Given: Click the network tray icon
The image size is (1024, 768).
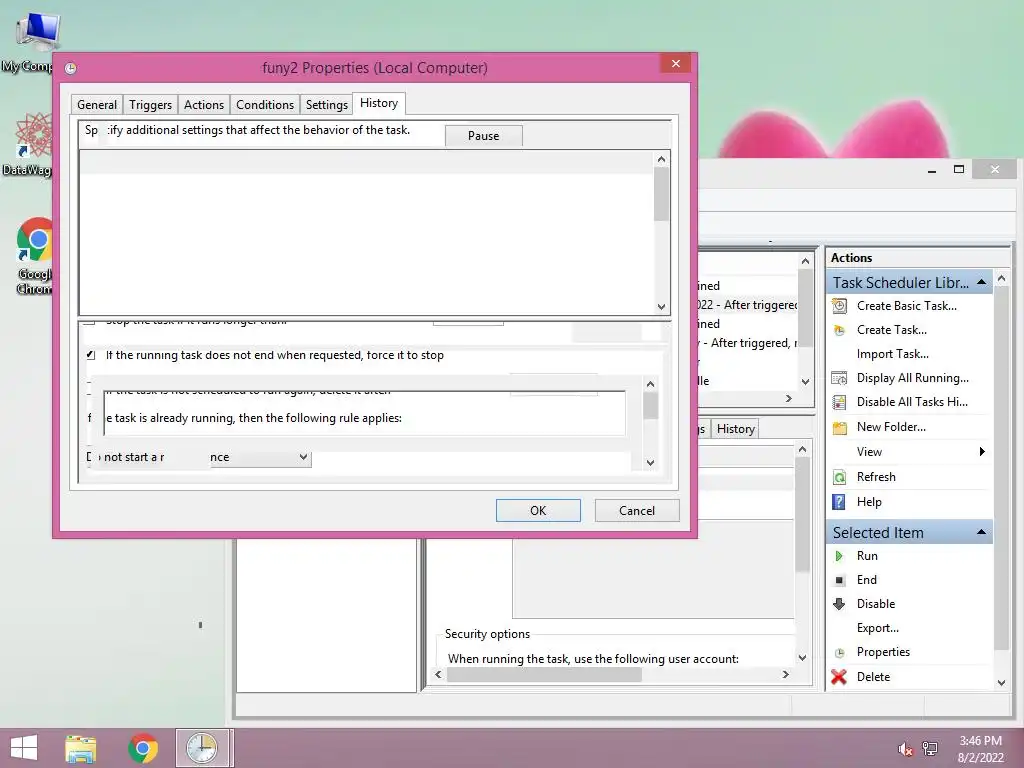Looking at the screenshot, I should pos(930,749).
